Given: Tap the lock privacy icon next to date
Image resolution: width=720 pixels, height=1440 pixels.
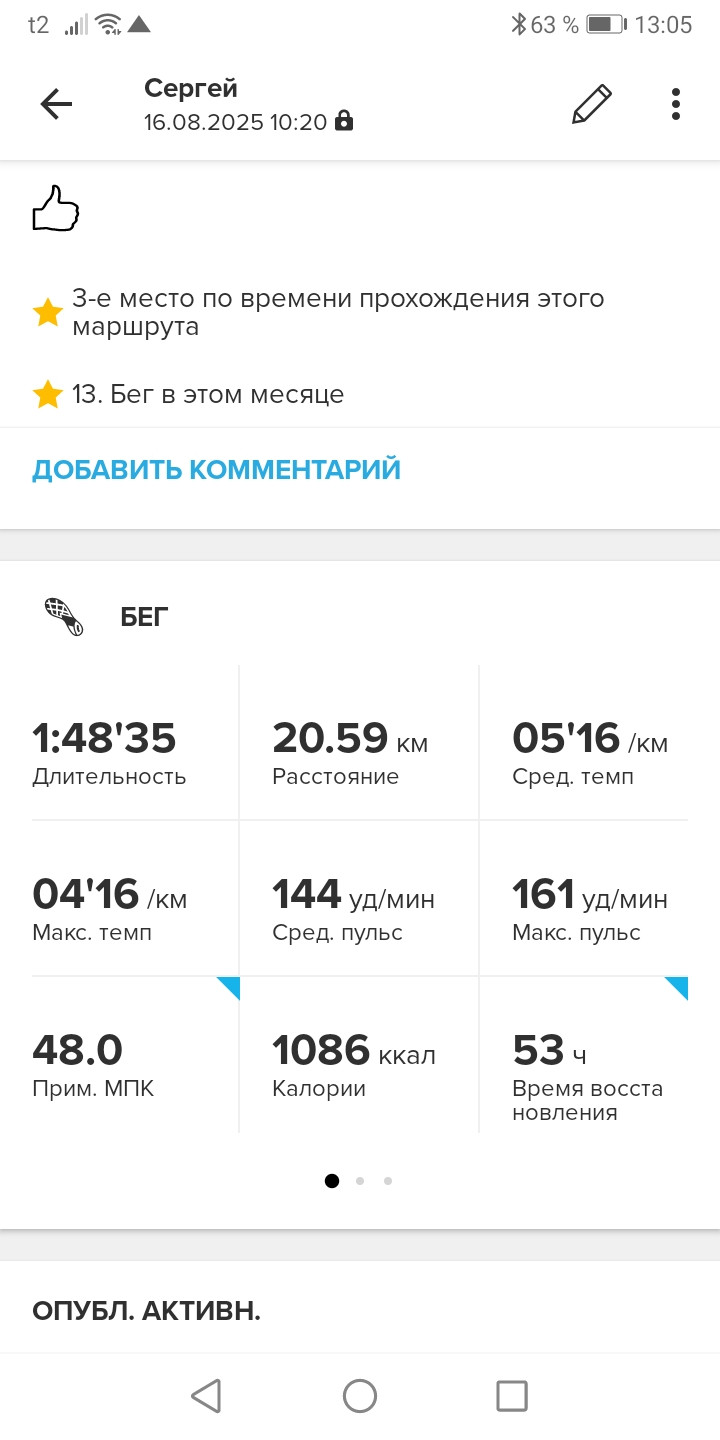Looking at the screenshot, I should click(x=344, y=122).
